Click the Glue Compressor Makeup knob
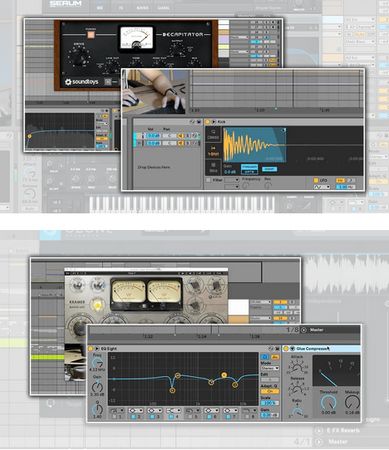 tap(352, 402)
